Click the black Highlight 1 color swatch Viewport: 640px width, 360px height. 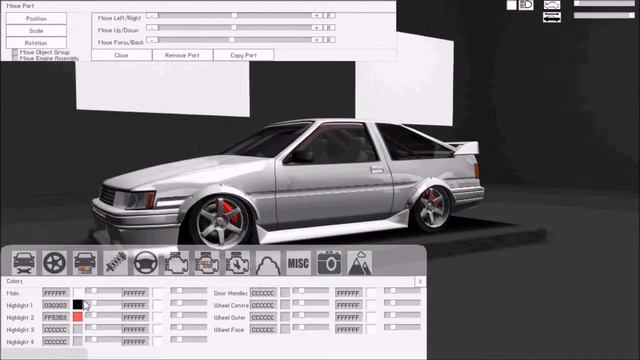[x=78, y=304]
